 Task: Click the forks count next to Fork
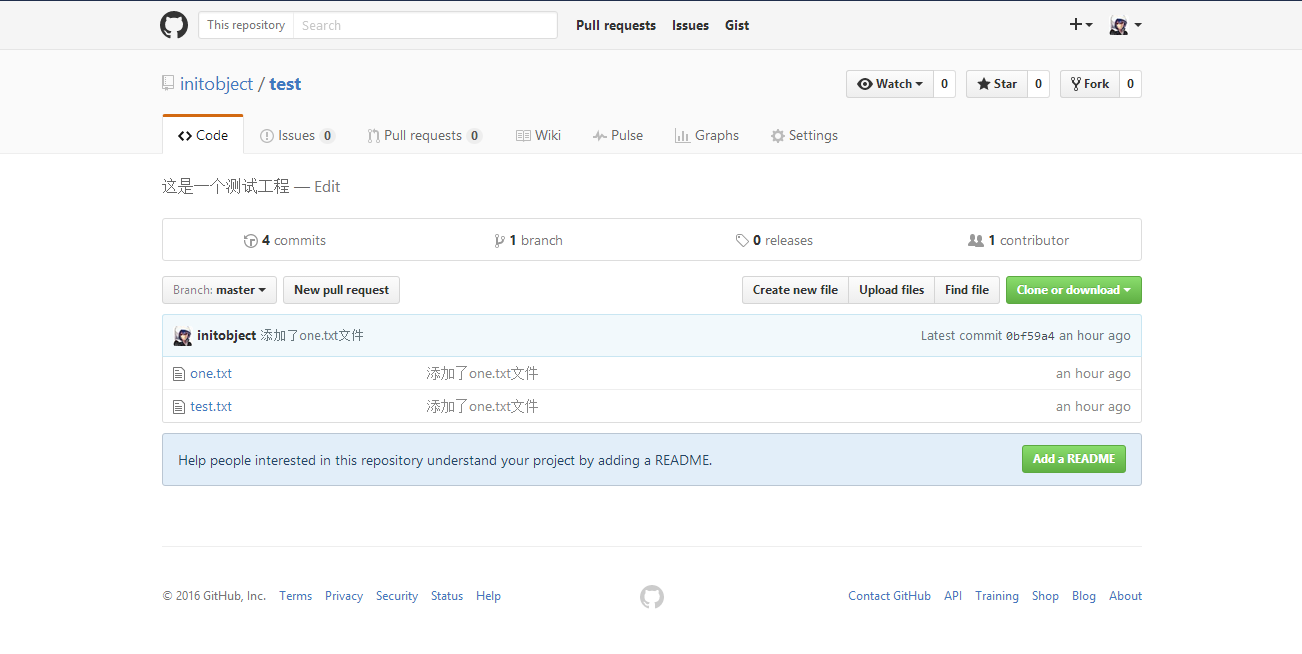tap(1130, 84)
